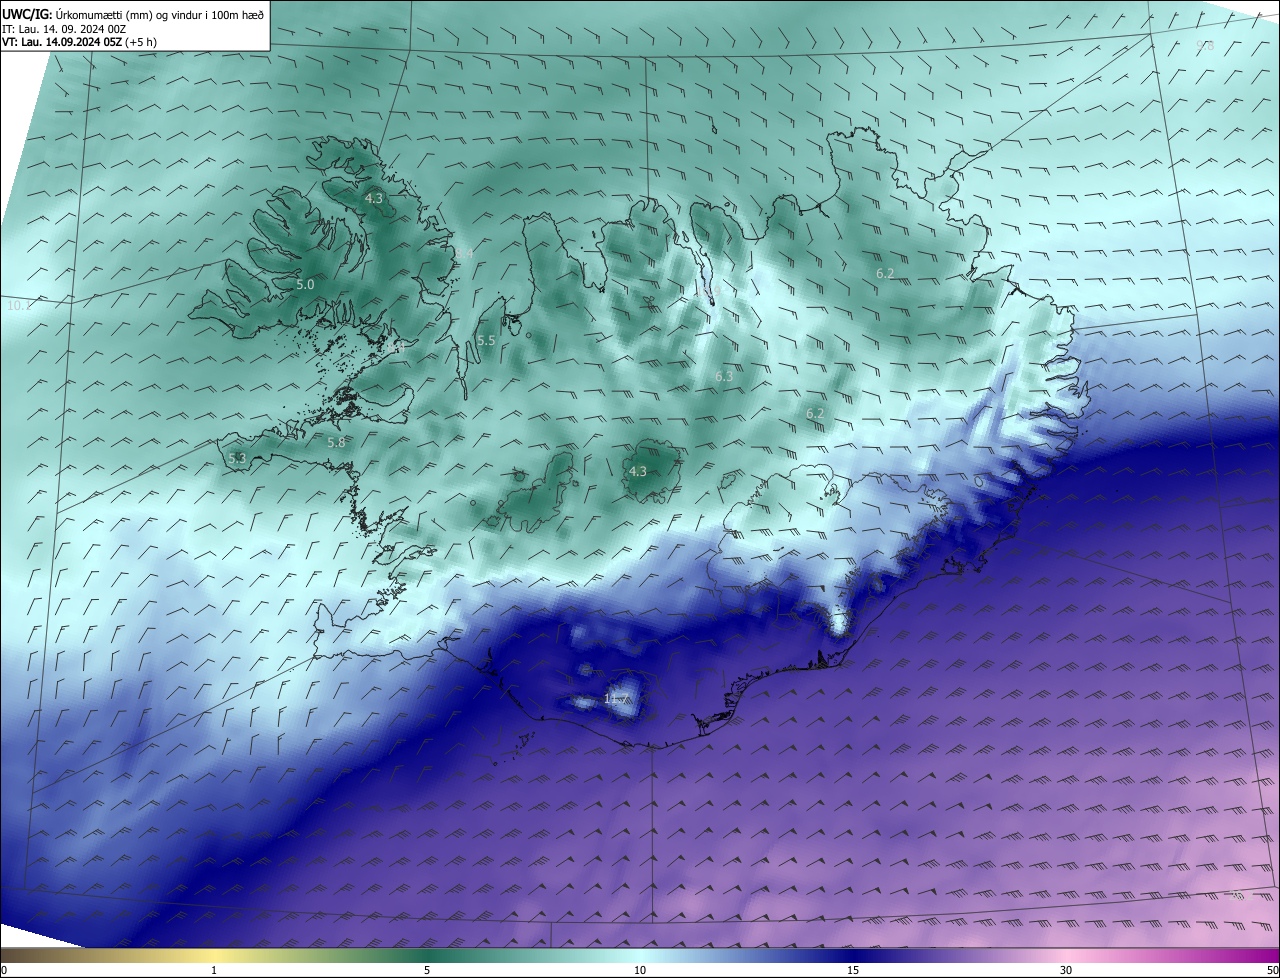Click the 5.0 value label on the map
Image resolution: width=1280 pixels, height=978 pixels.
click(305, 285)
